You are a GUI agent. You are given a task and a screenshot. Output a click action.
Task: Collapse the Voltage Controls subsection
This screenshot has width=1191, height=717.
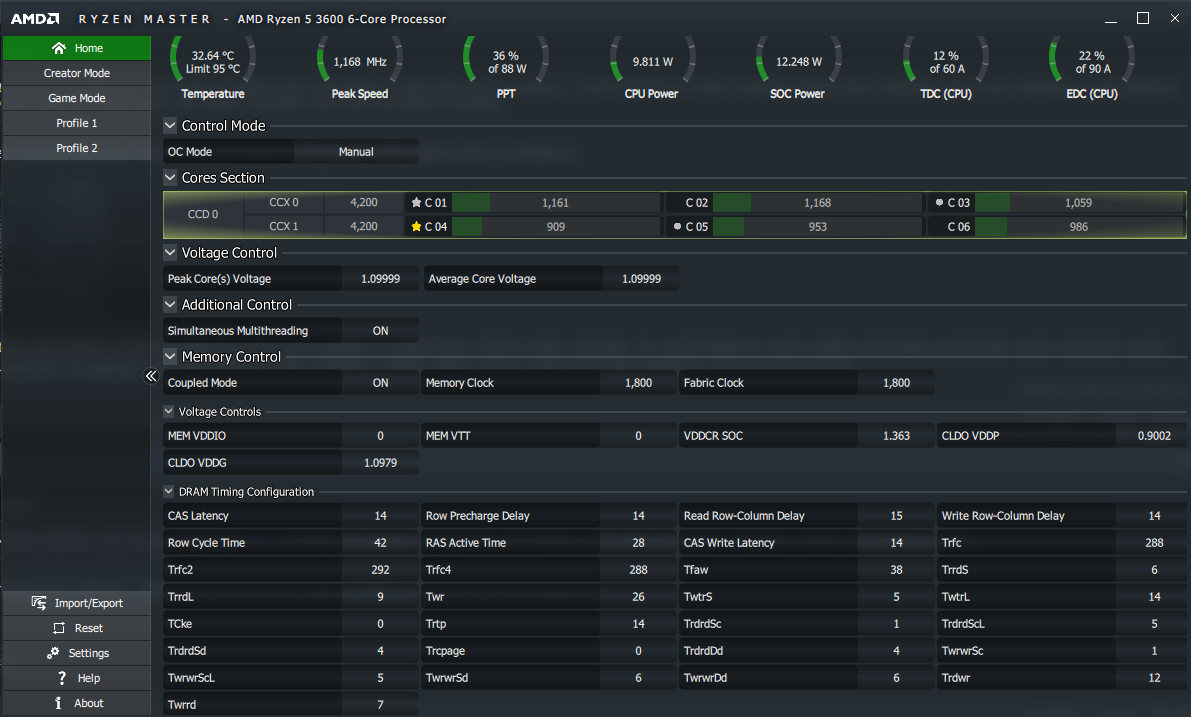(169, 411)
